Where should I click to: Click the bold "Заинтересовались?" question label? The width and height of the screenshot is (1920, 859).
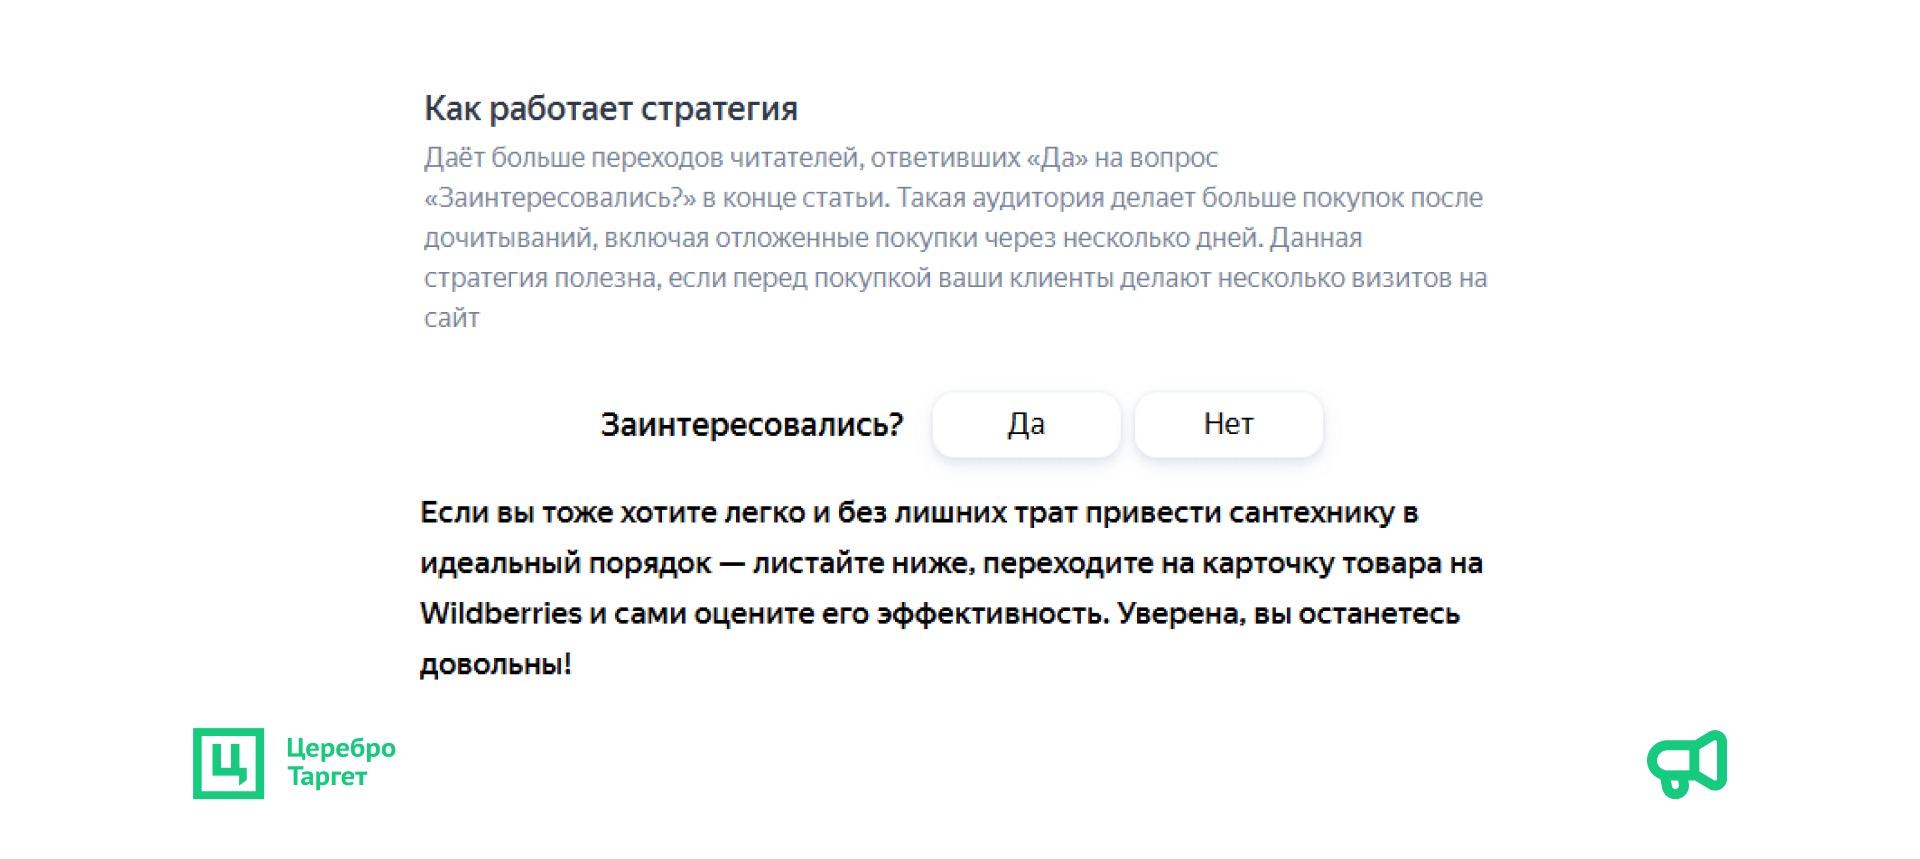coord(751,425)
